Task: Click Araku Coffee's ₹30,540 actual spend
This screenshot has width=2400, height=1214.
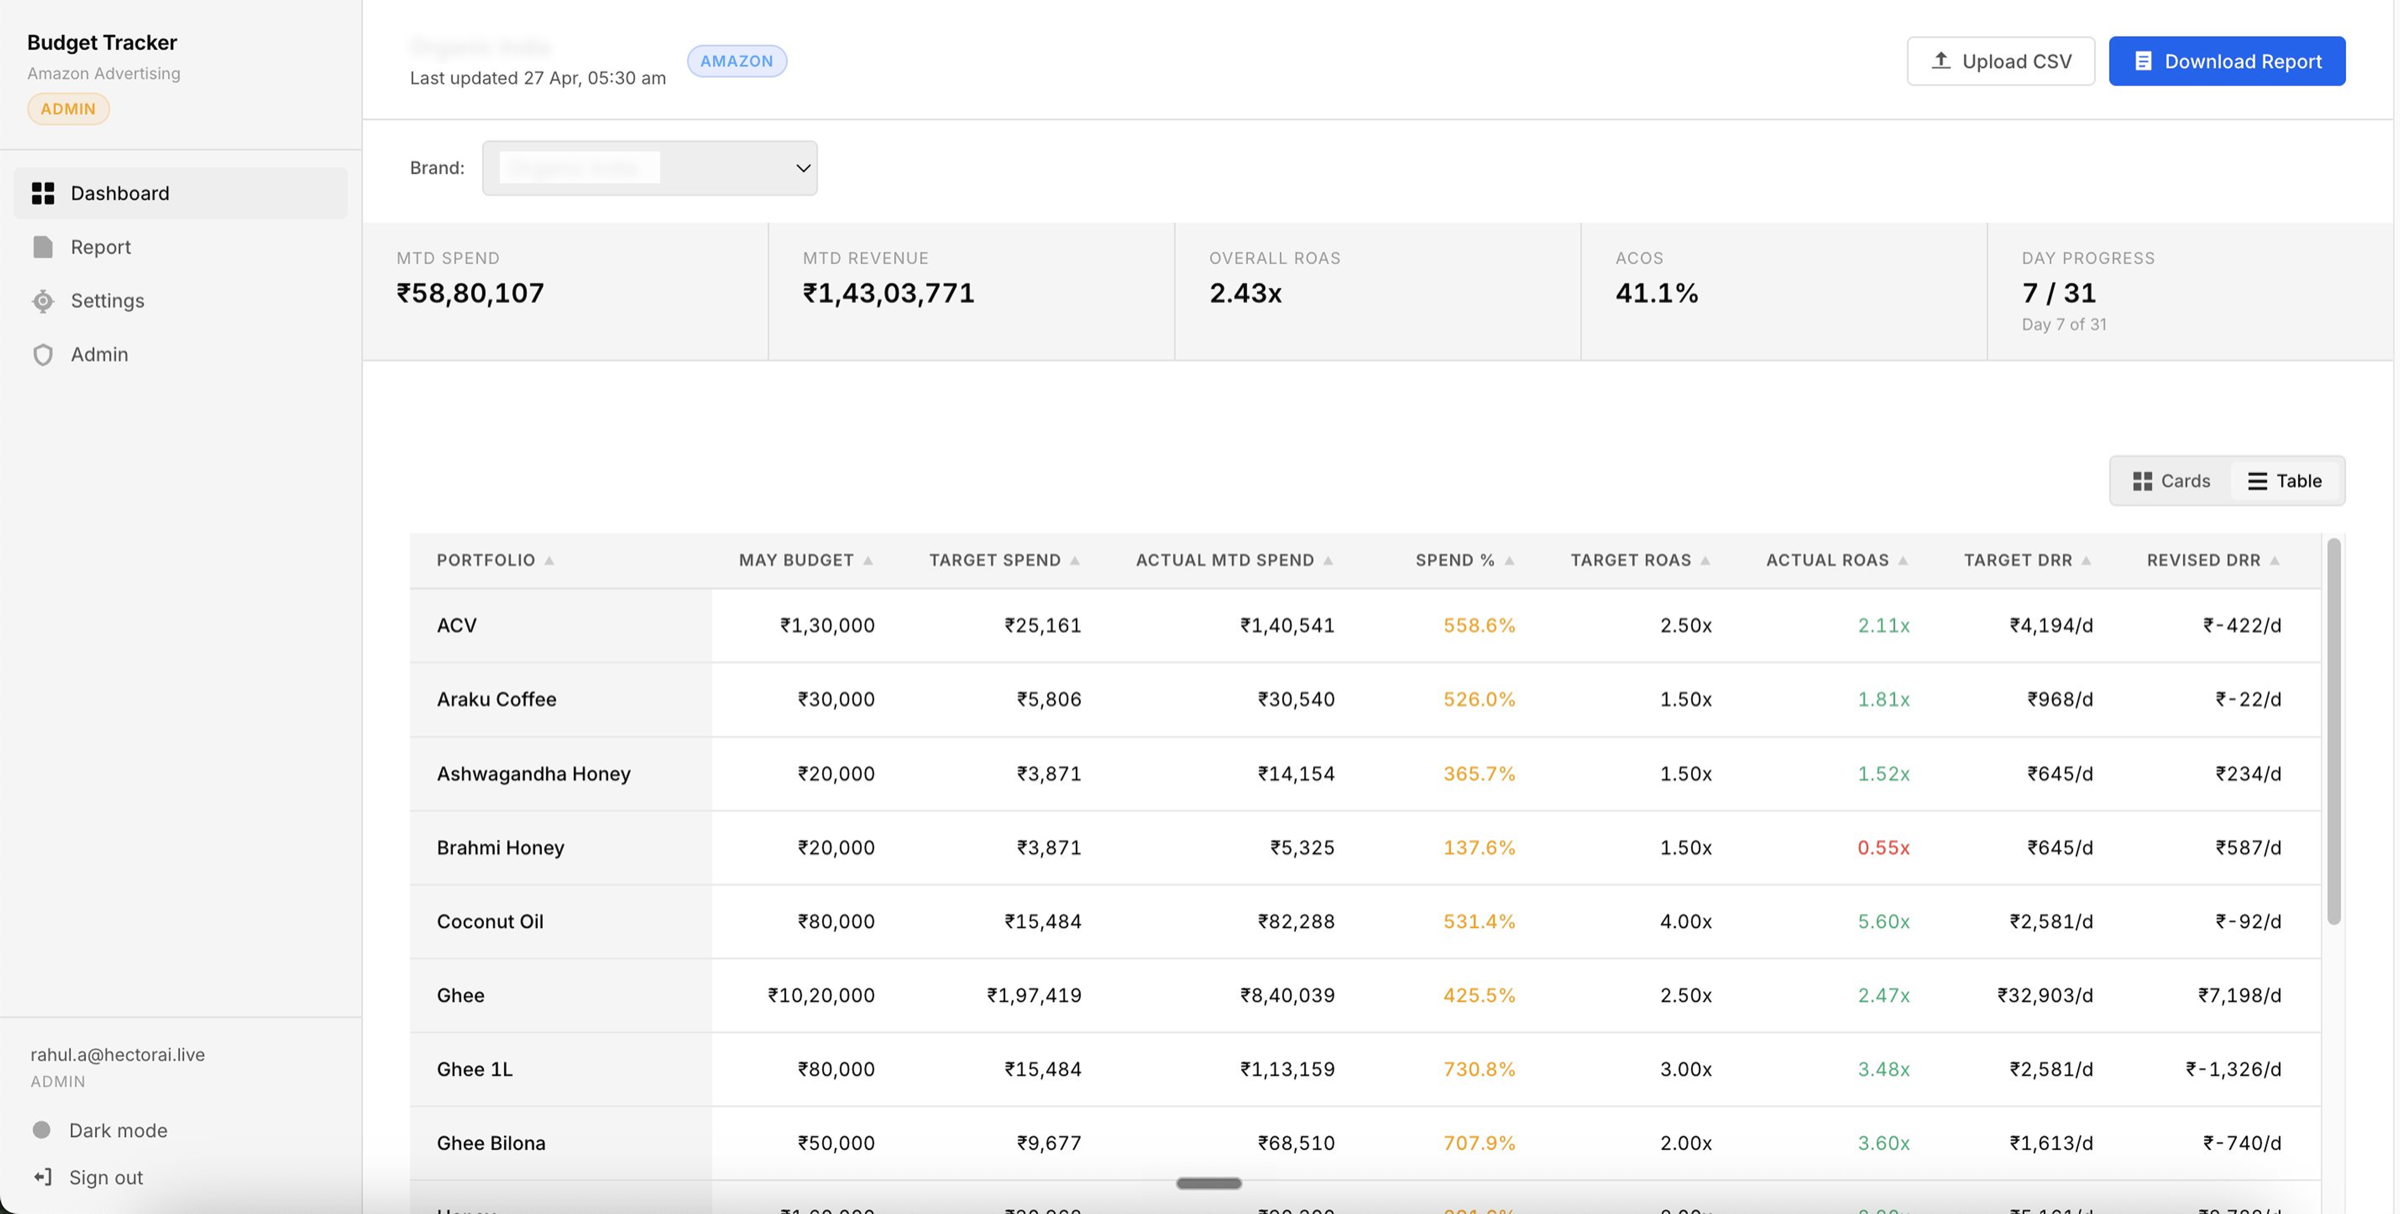Action: tap(1296, 699)
